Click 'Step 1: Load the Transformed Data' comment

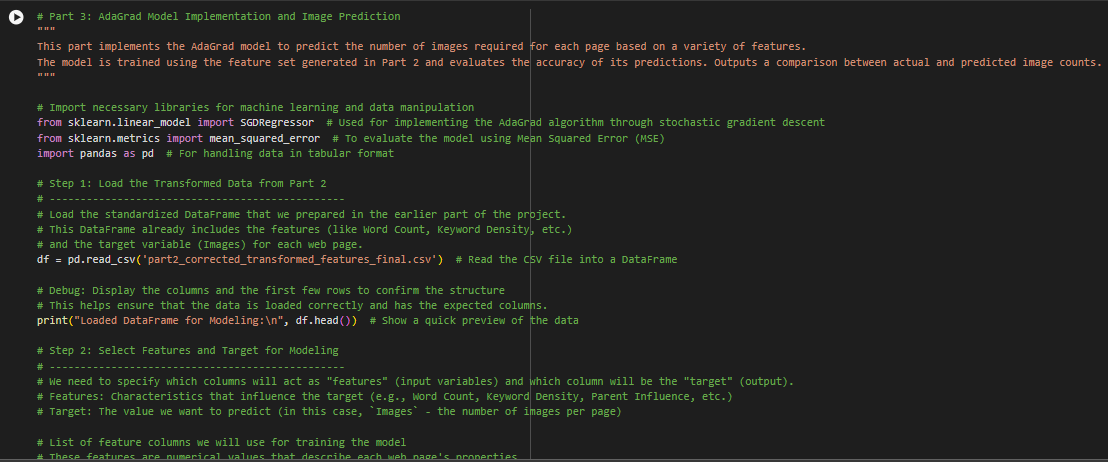click(182, 184)
